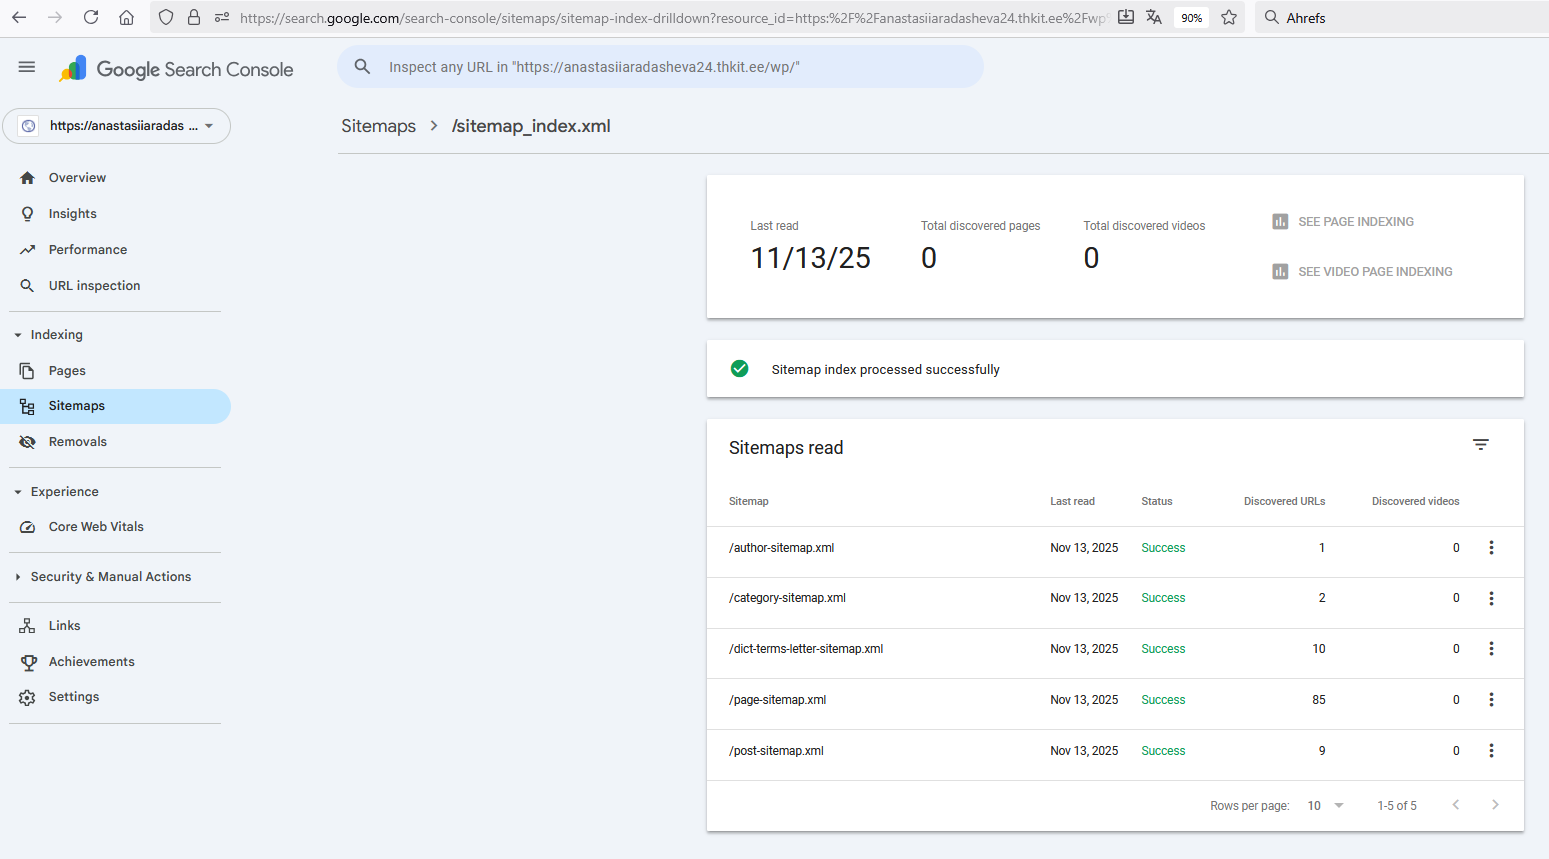
Task: Bookmark this page with star icon
Action: pyautogui.click(x=1229, y=17)
